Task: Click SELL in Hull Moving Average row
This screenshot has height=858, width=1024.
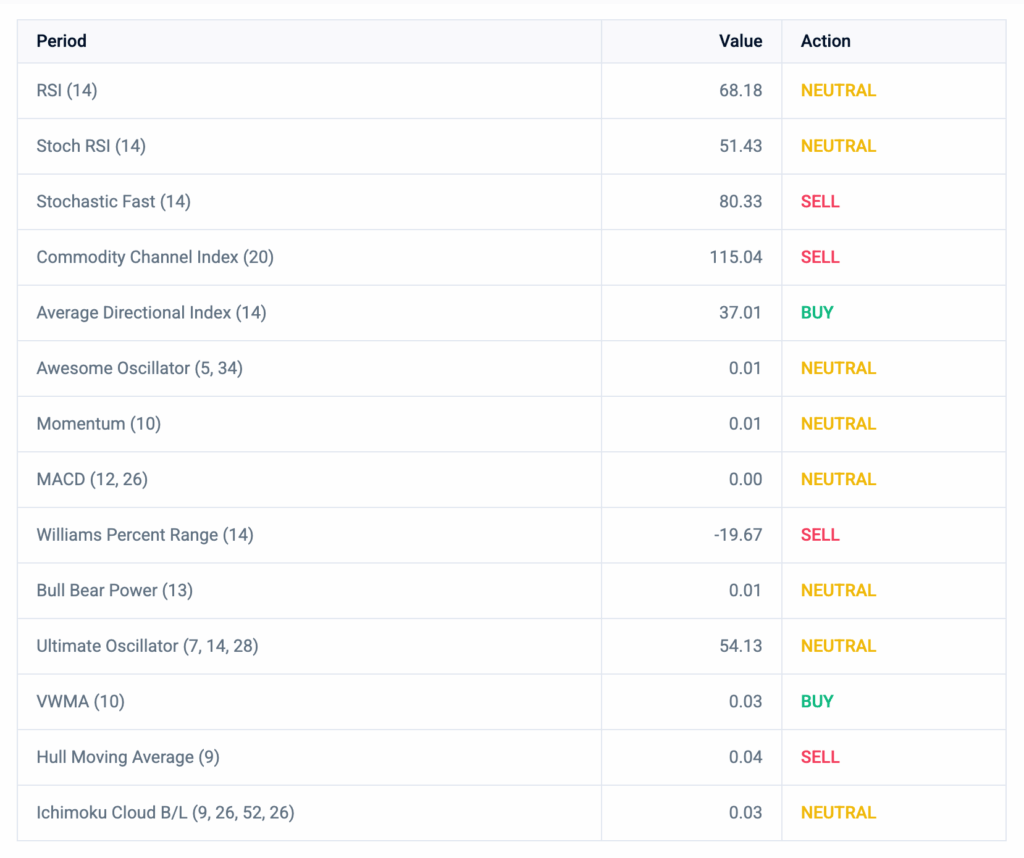Action: pyautogui.click(x=820, y=756)
